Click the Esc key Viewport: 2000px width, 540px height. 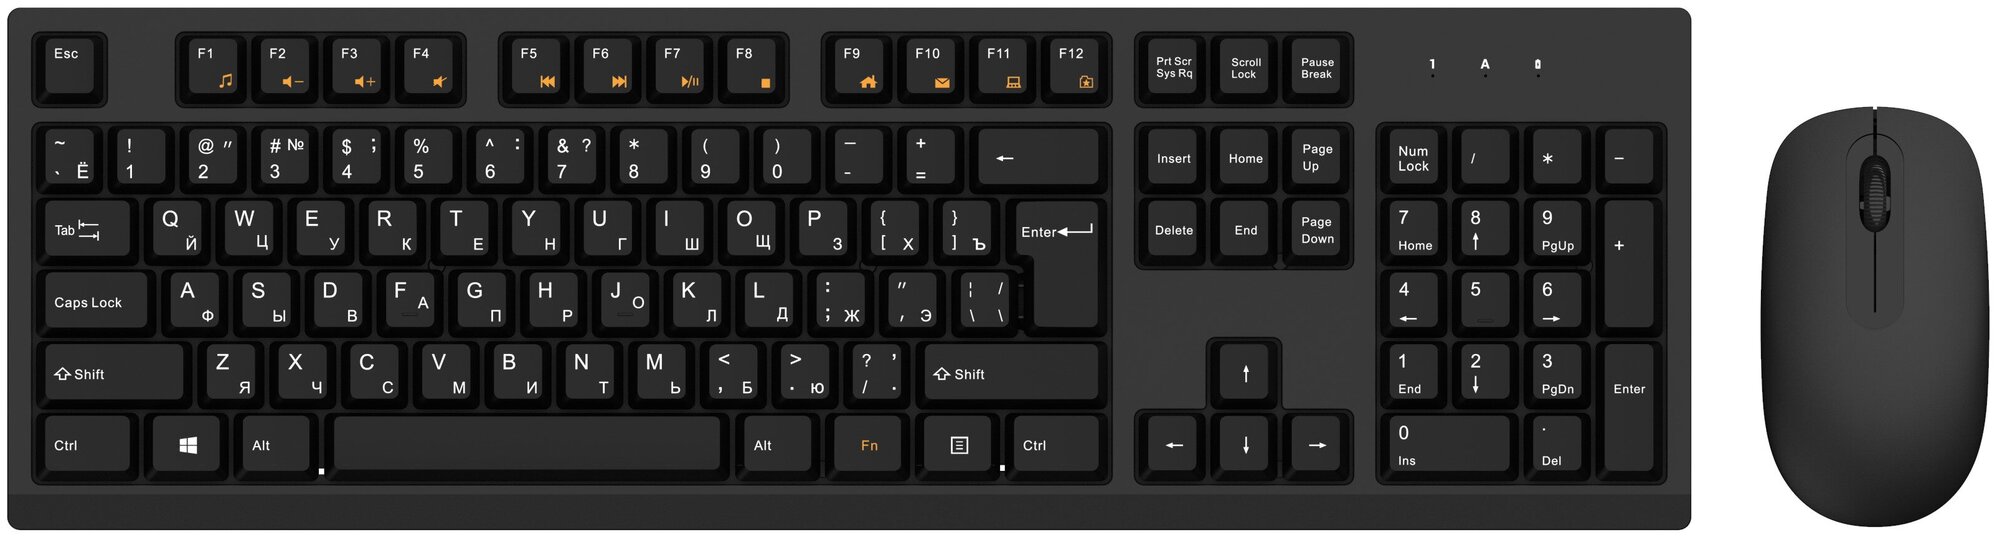[69, 68]
